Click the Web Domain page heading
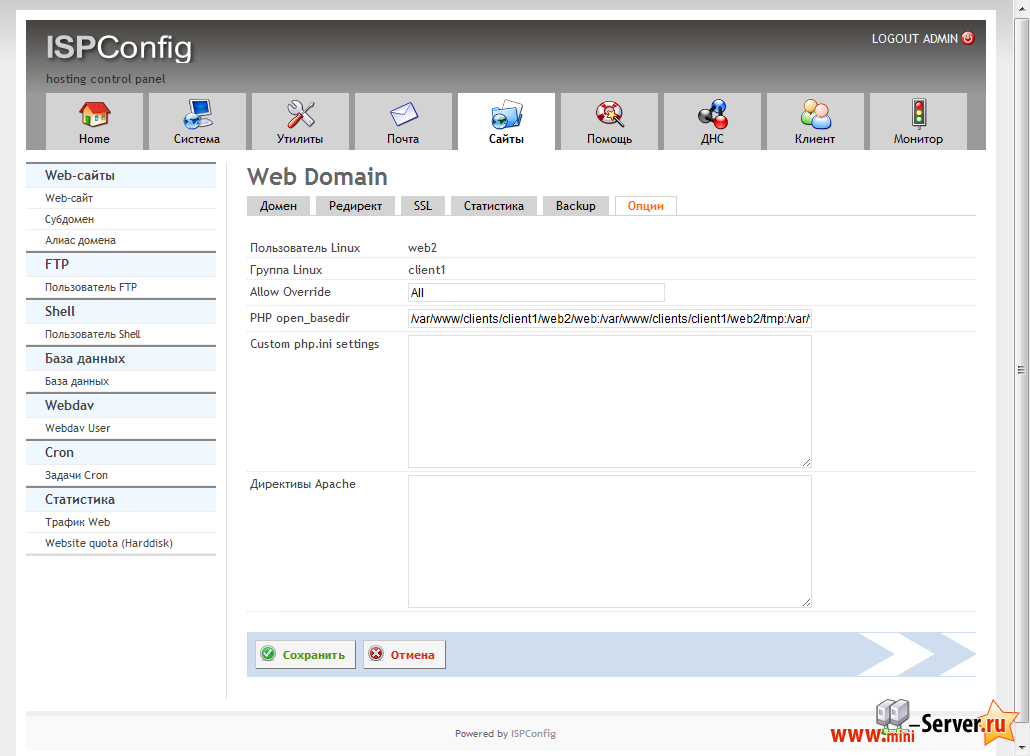The image size is (1030, 756). pos(317,177)
